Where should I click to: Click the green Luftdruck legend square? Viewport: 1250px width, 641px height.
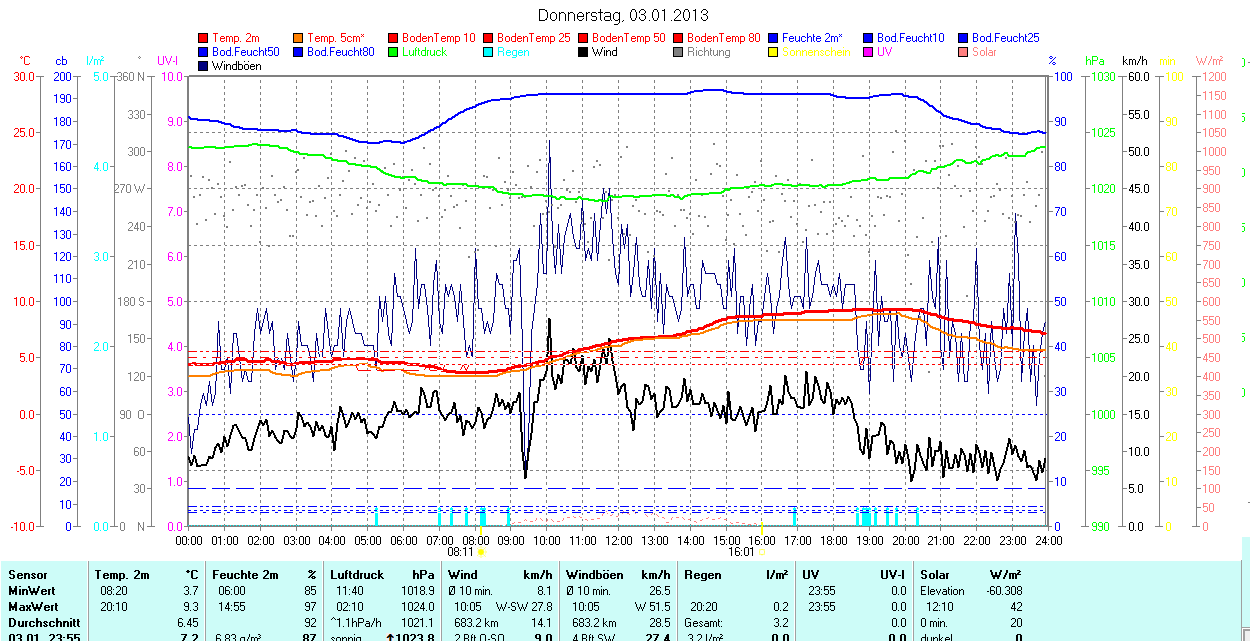click(394, 52)
